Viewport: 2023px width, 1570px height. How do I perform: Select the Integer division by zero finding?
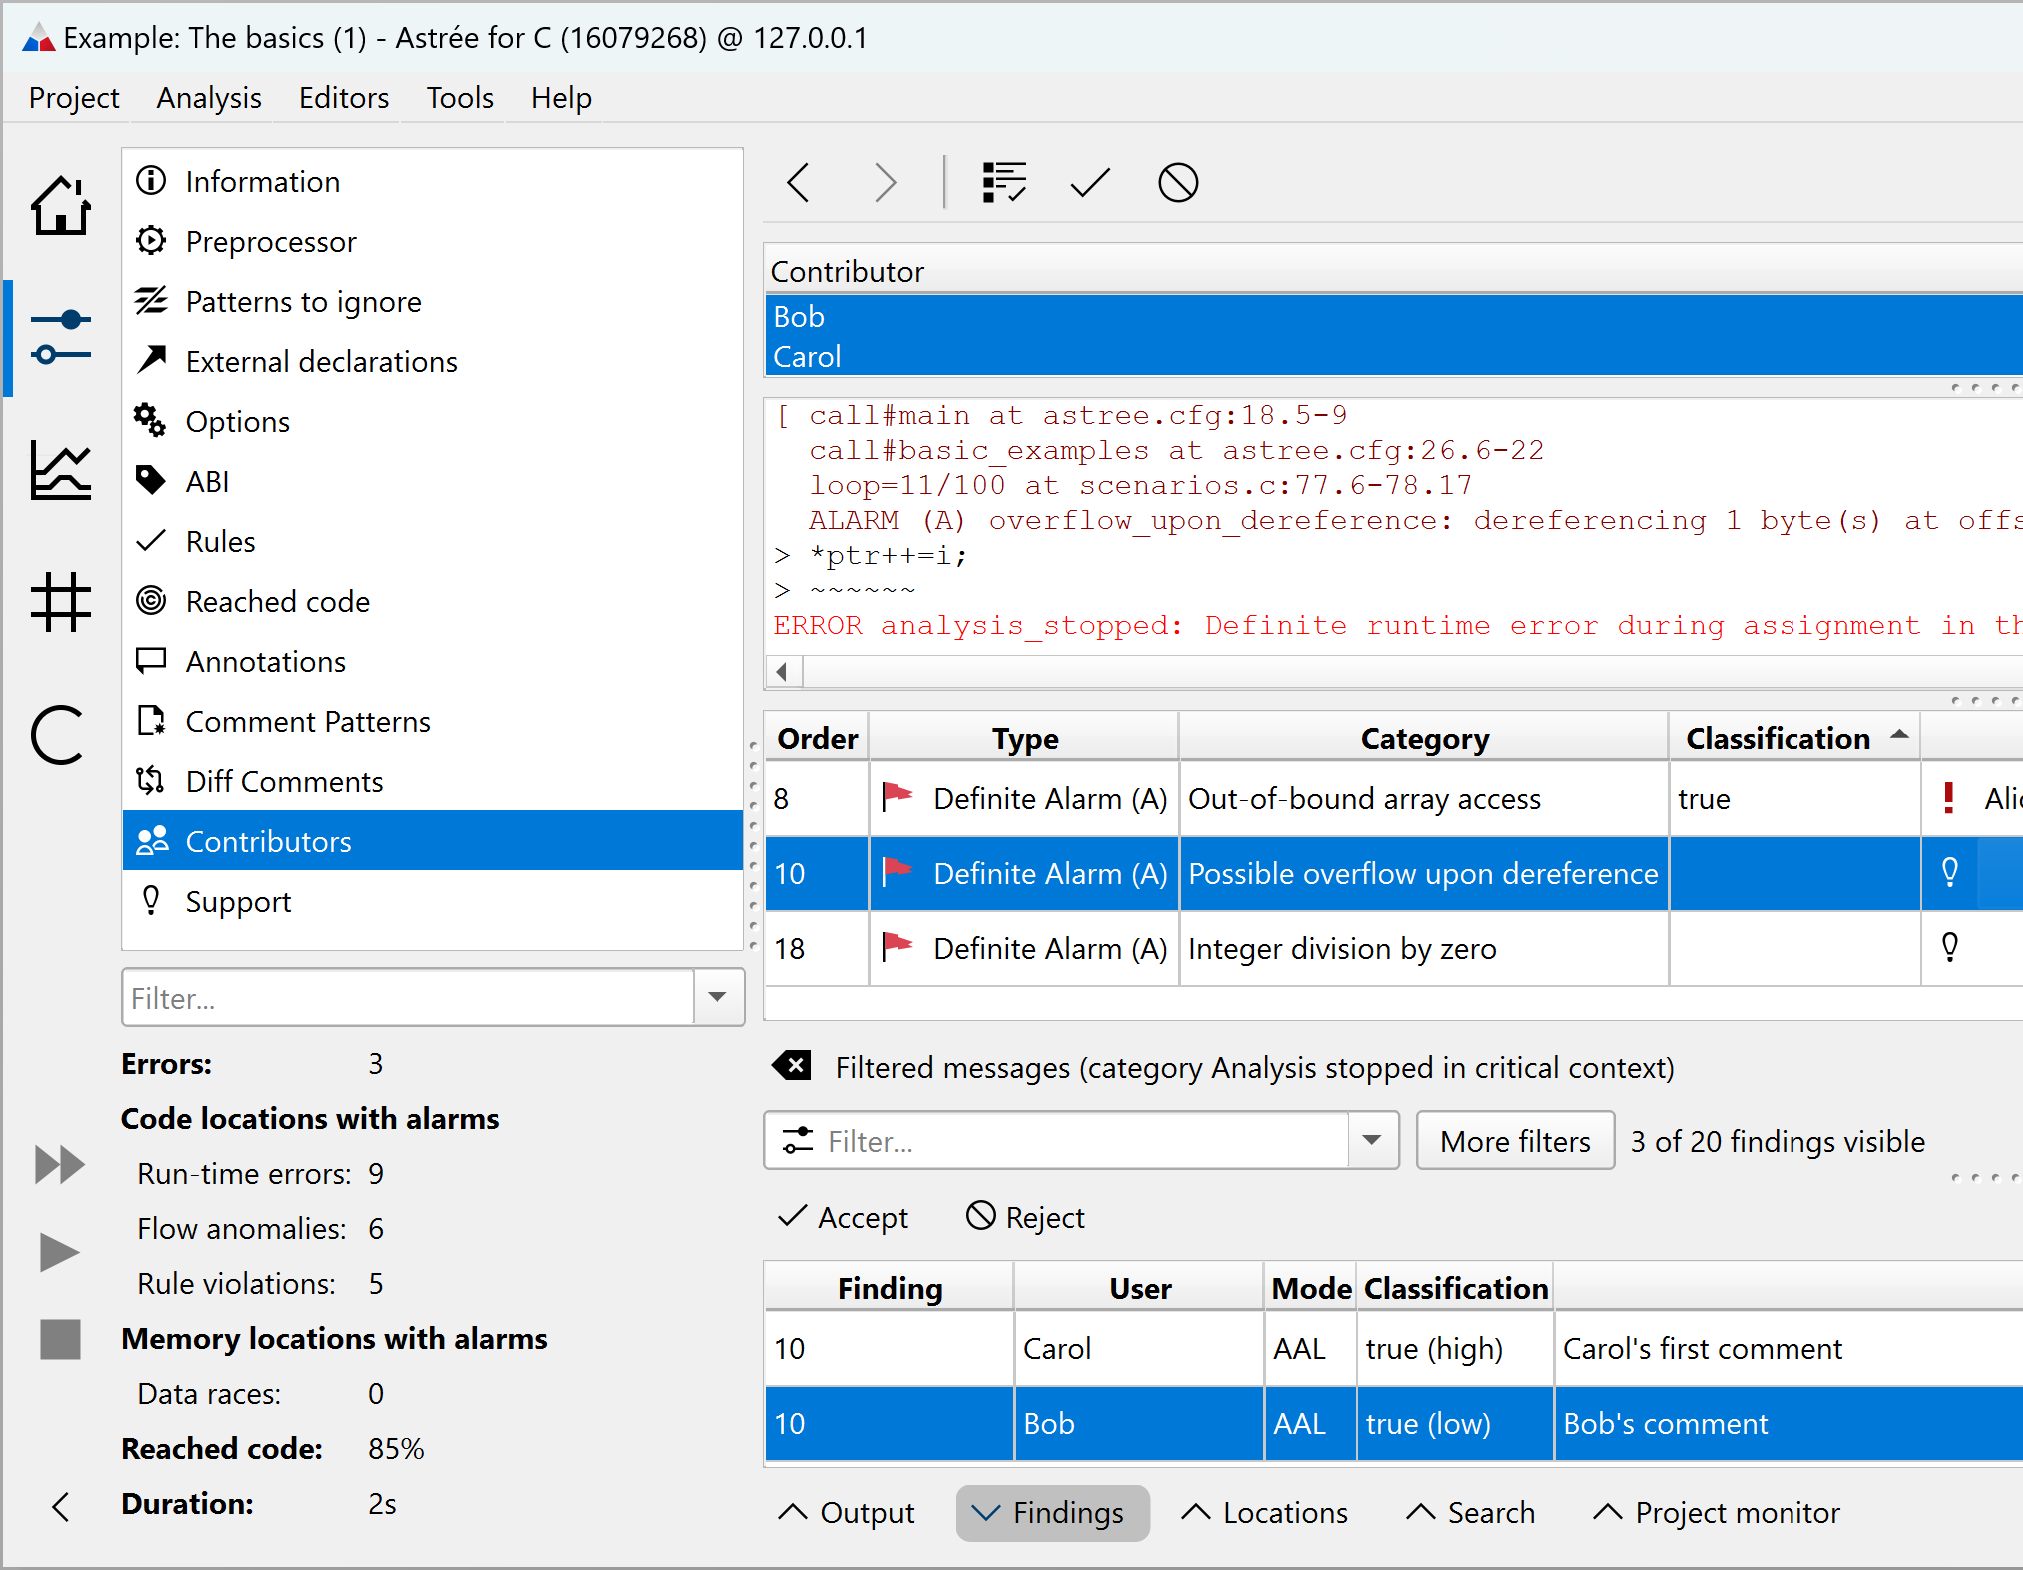coord(1394,947)
